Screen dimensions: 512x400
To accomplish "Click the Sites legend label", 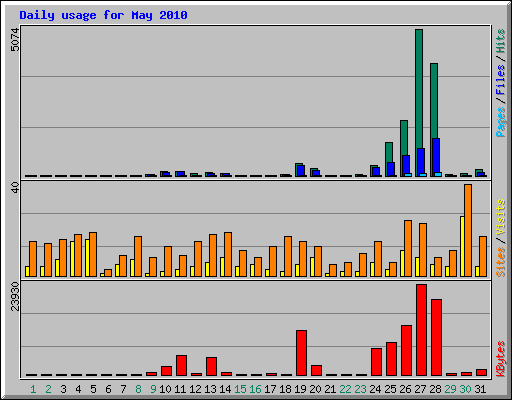I will 501,262.
